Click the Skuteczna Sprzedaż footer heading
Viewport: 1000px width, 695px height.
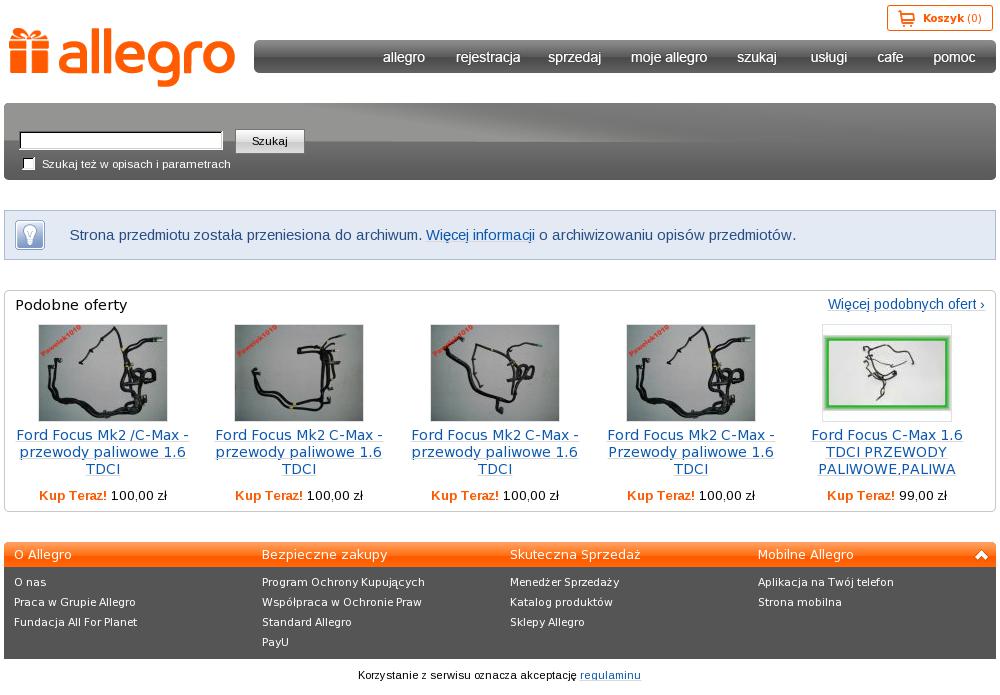coord(575,555)
